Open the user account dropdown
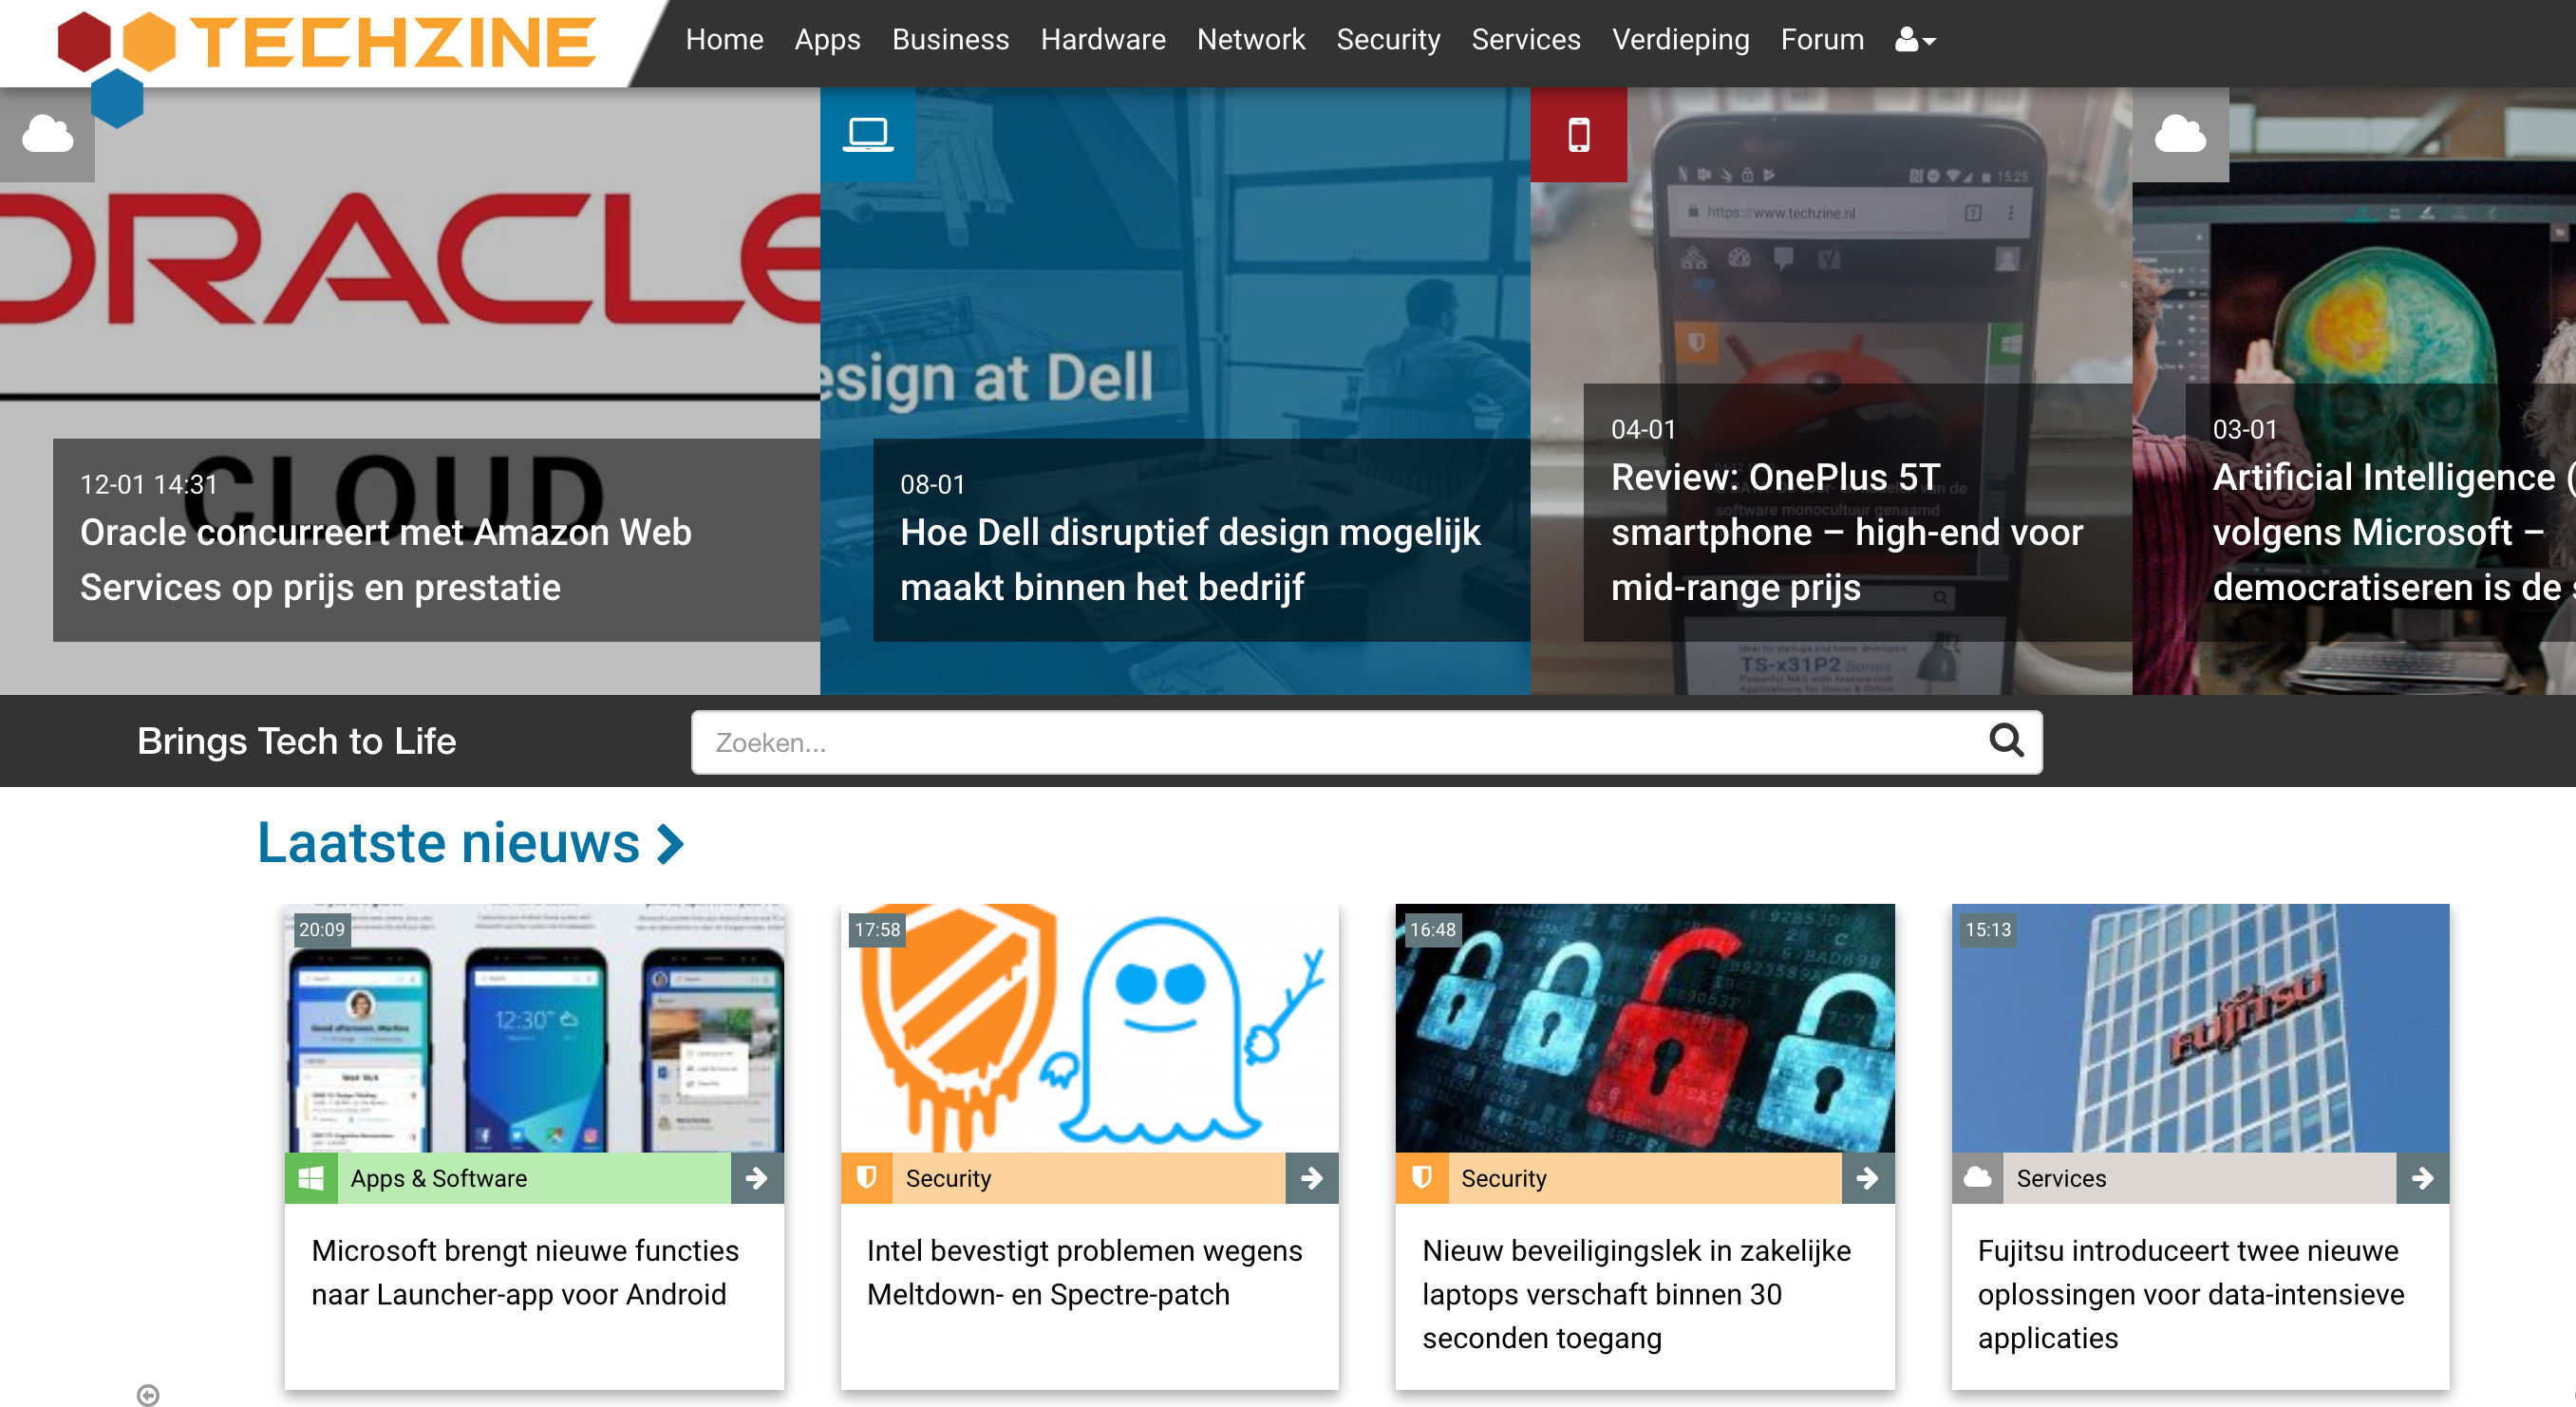 click(1915, 40)
